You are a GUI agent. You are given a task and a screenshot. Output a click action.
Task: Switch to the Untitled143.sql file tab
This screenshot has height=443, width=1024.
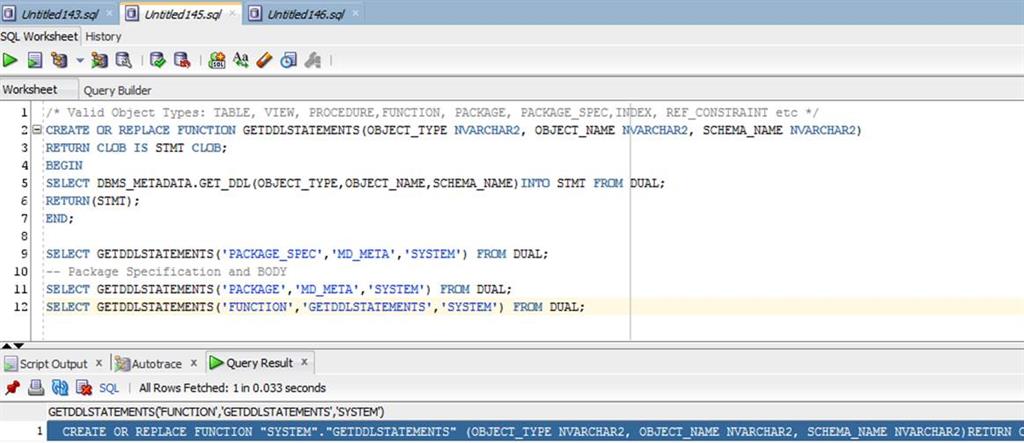click(59, 14)
